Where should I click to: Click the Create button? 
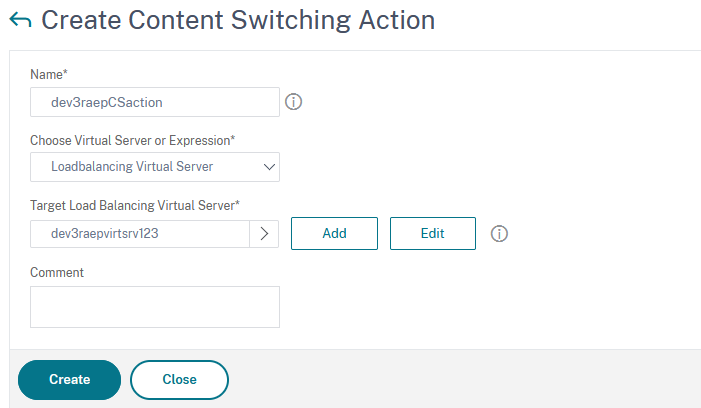(69, 379)
